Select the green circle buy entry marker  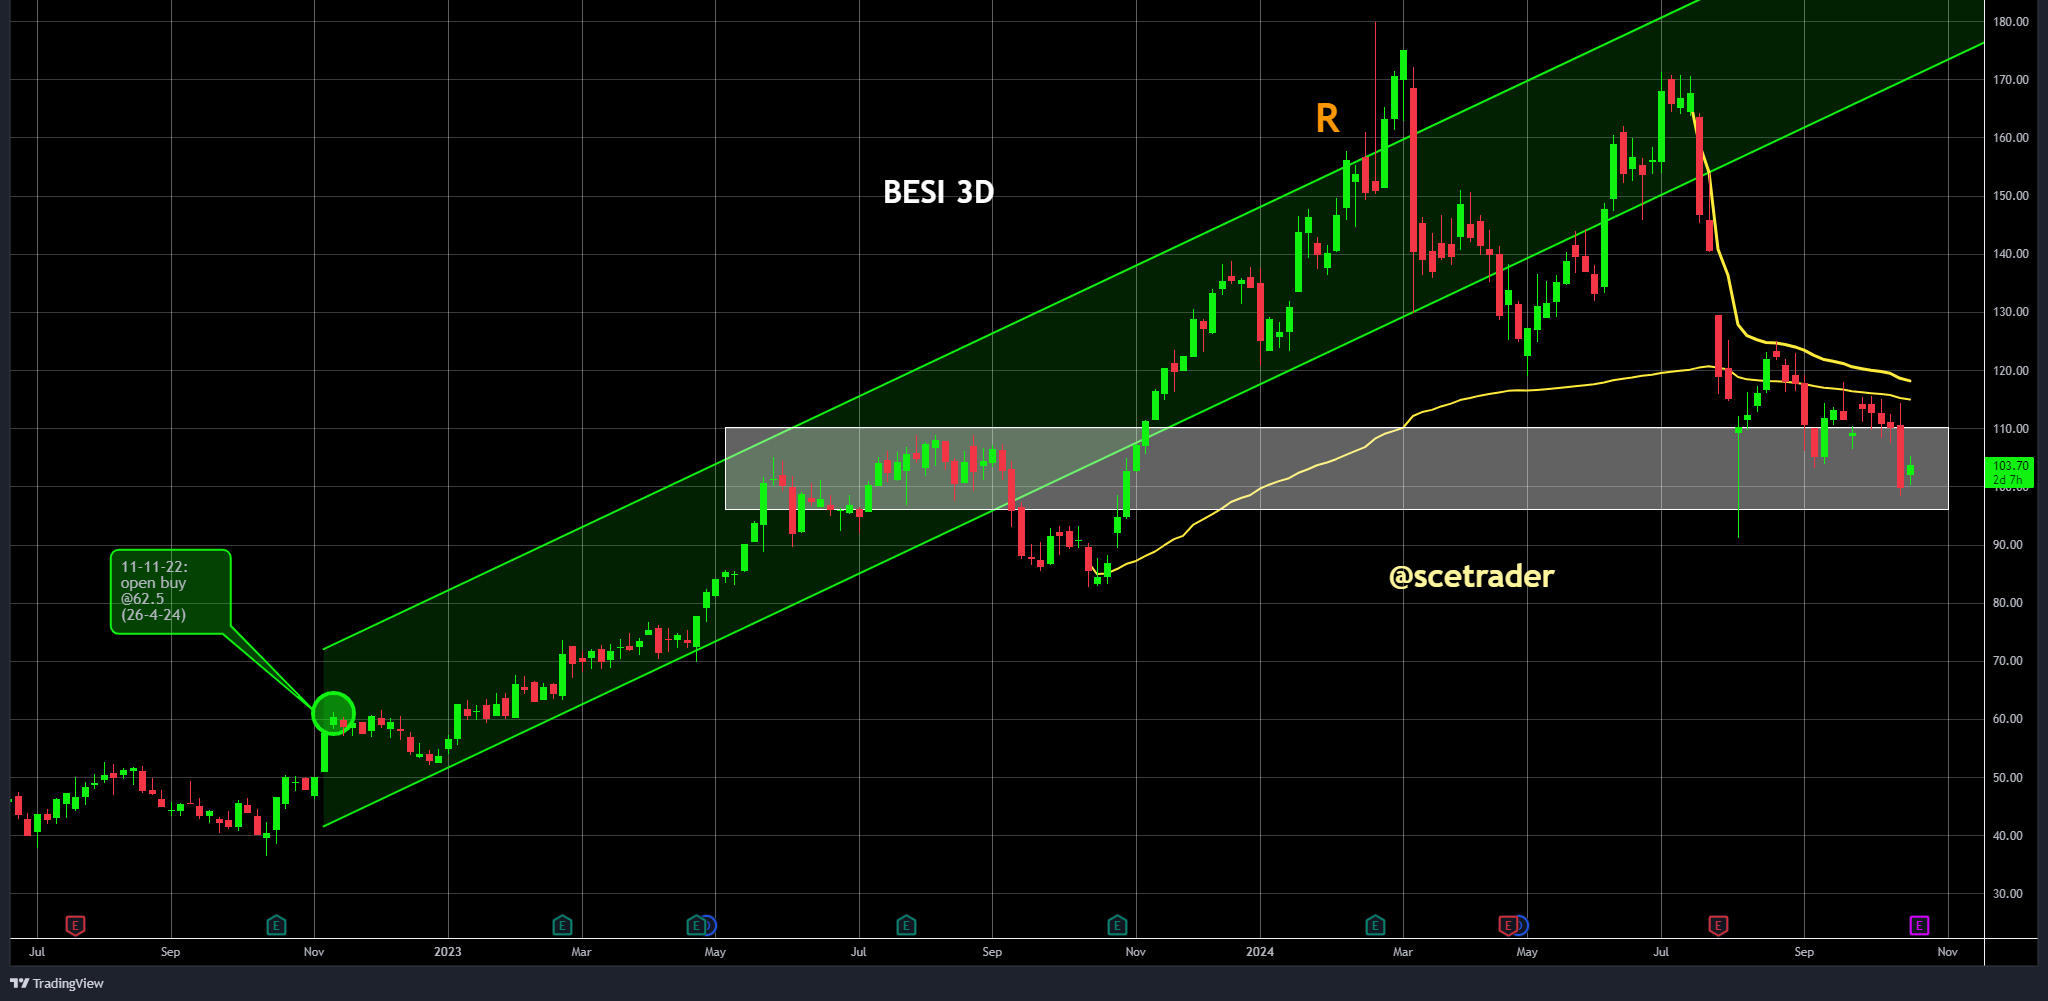pos(334,714)
